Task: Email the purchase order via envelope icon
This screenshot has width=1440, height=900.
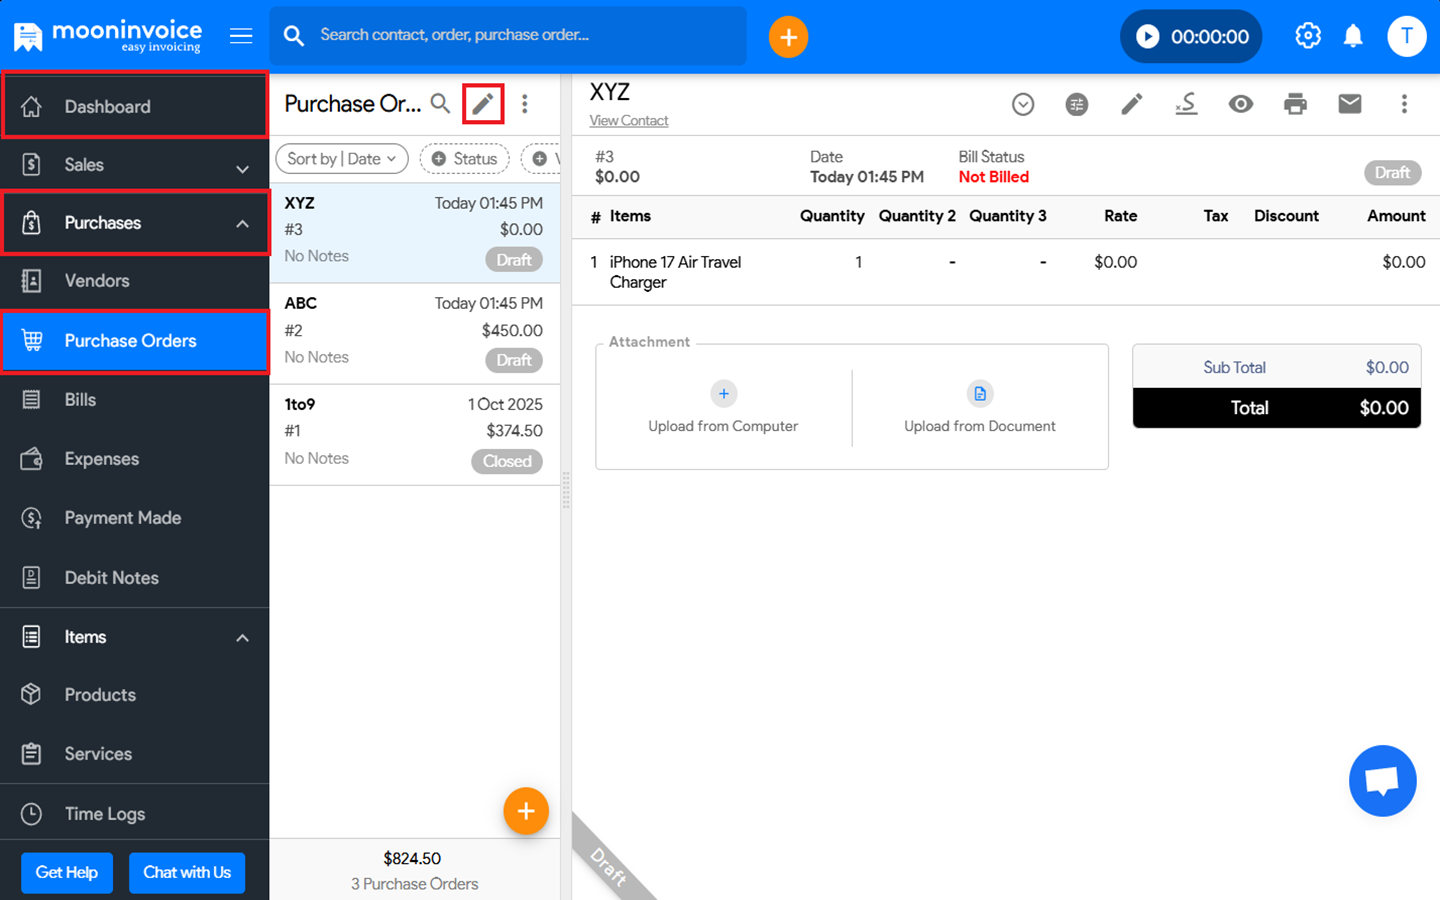Action: (x=1349, y=104)
